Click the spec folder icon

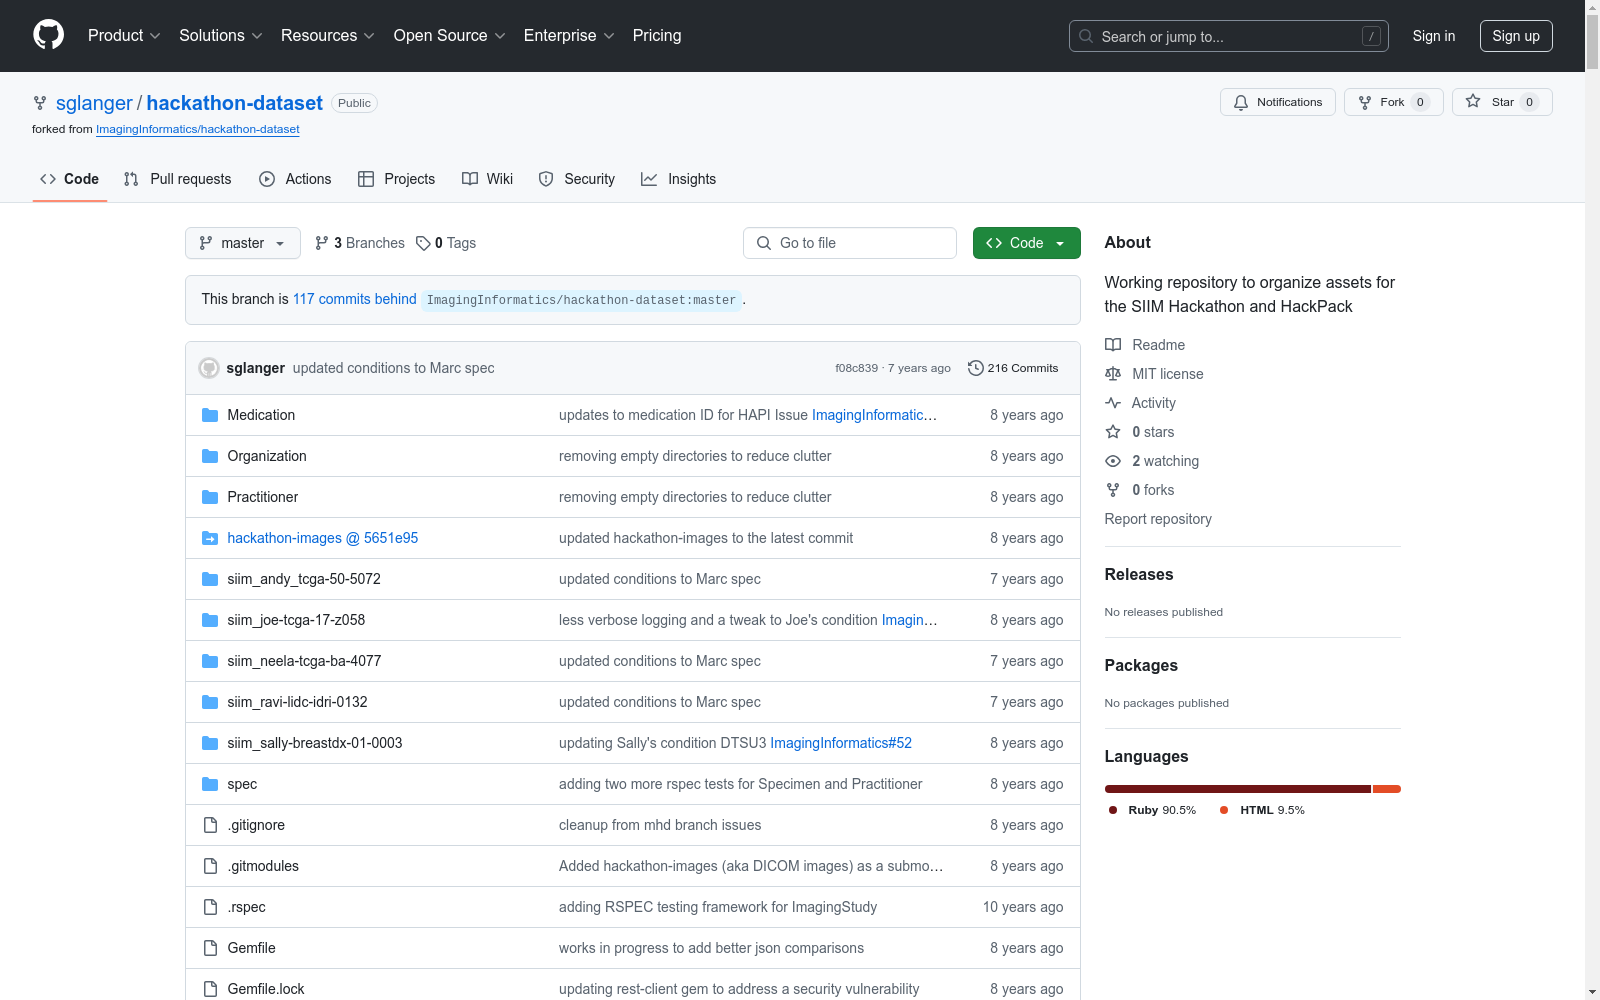point(210,784)
